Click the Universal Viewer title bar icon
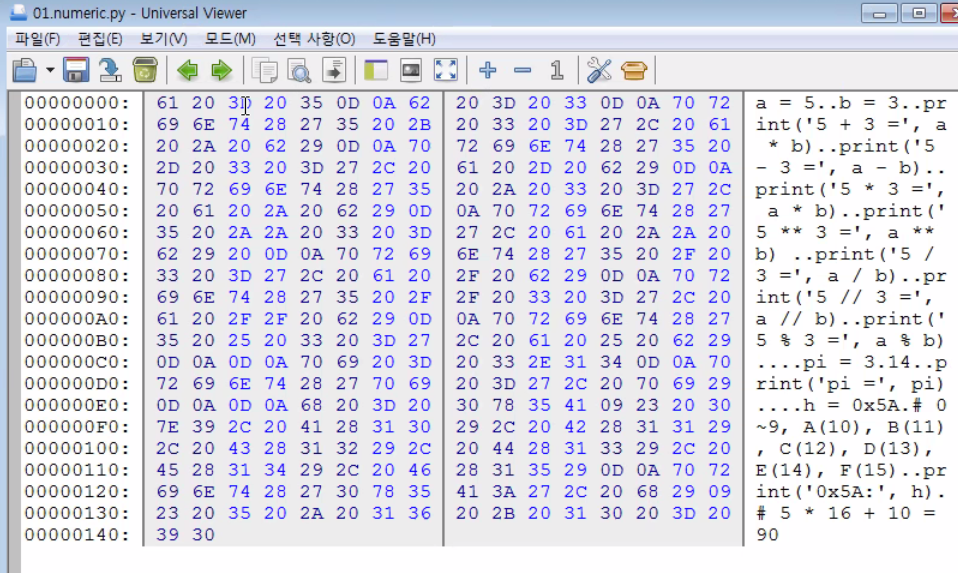This screenshot has height=573, width=958. click(x=18, y=12)
